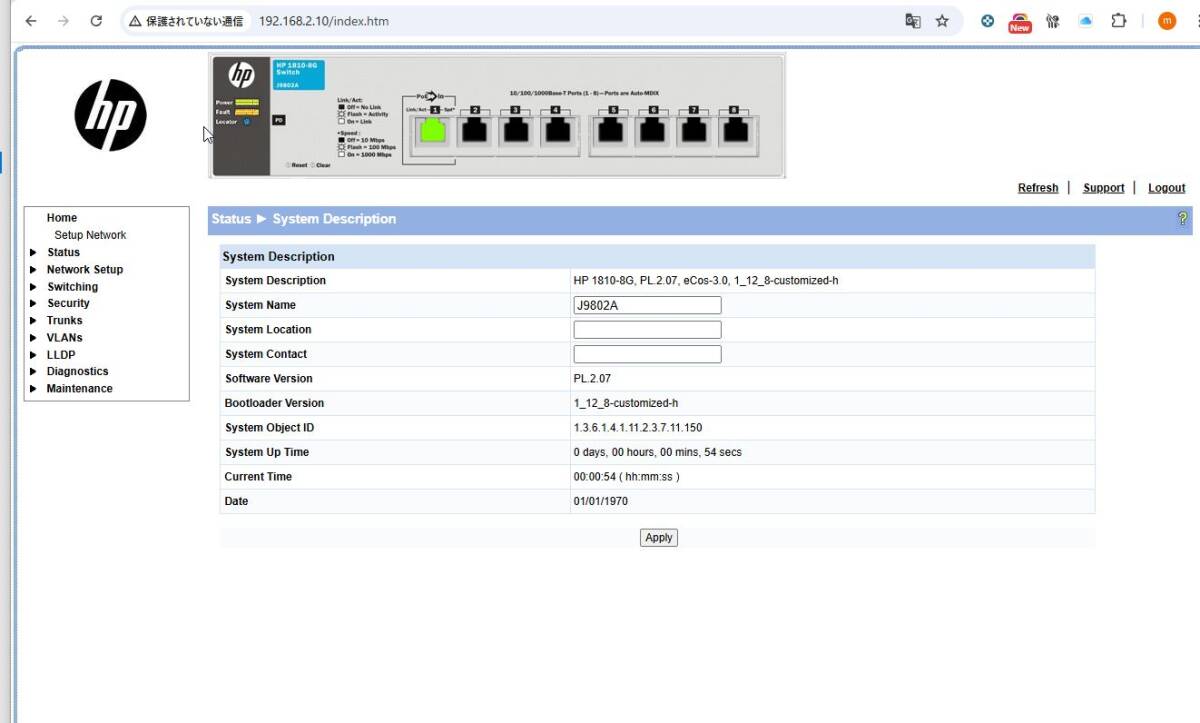The height and width of the screenshot is (723, 1200).
Task: Click the not-secure warning chip in the address bar
Action: [186, 21]
